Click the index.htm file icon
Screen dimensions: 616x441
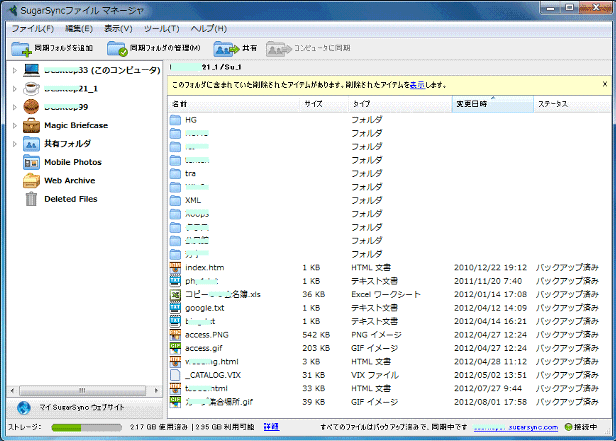click(175, 268)
